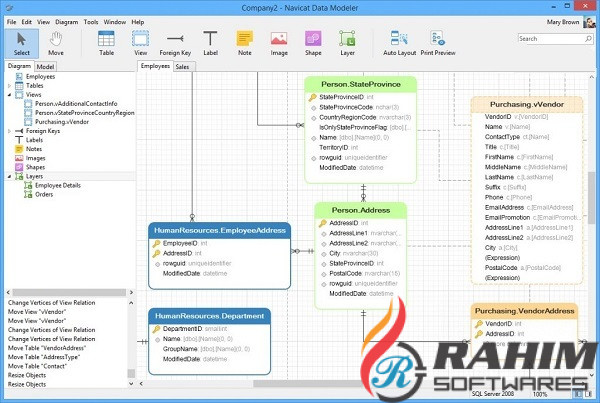The height and width of the screenshot is (403, 600).
Task: Expand the Foreign Keys node
Action: [10, 131]
